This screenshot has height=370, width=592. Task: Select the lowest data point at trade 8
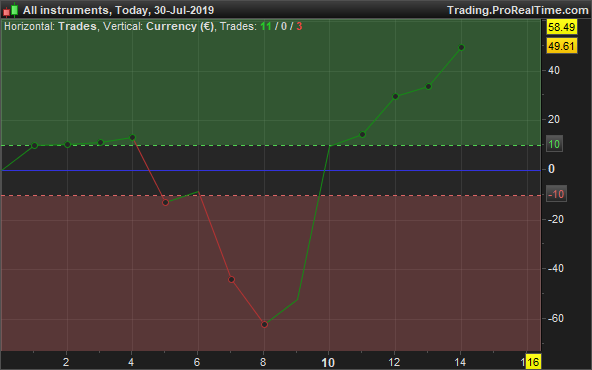click(x=264, y=324)
